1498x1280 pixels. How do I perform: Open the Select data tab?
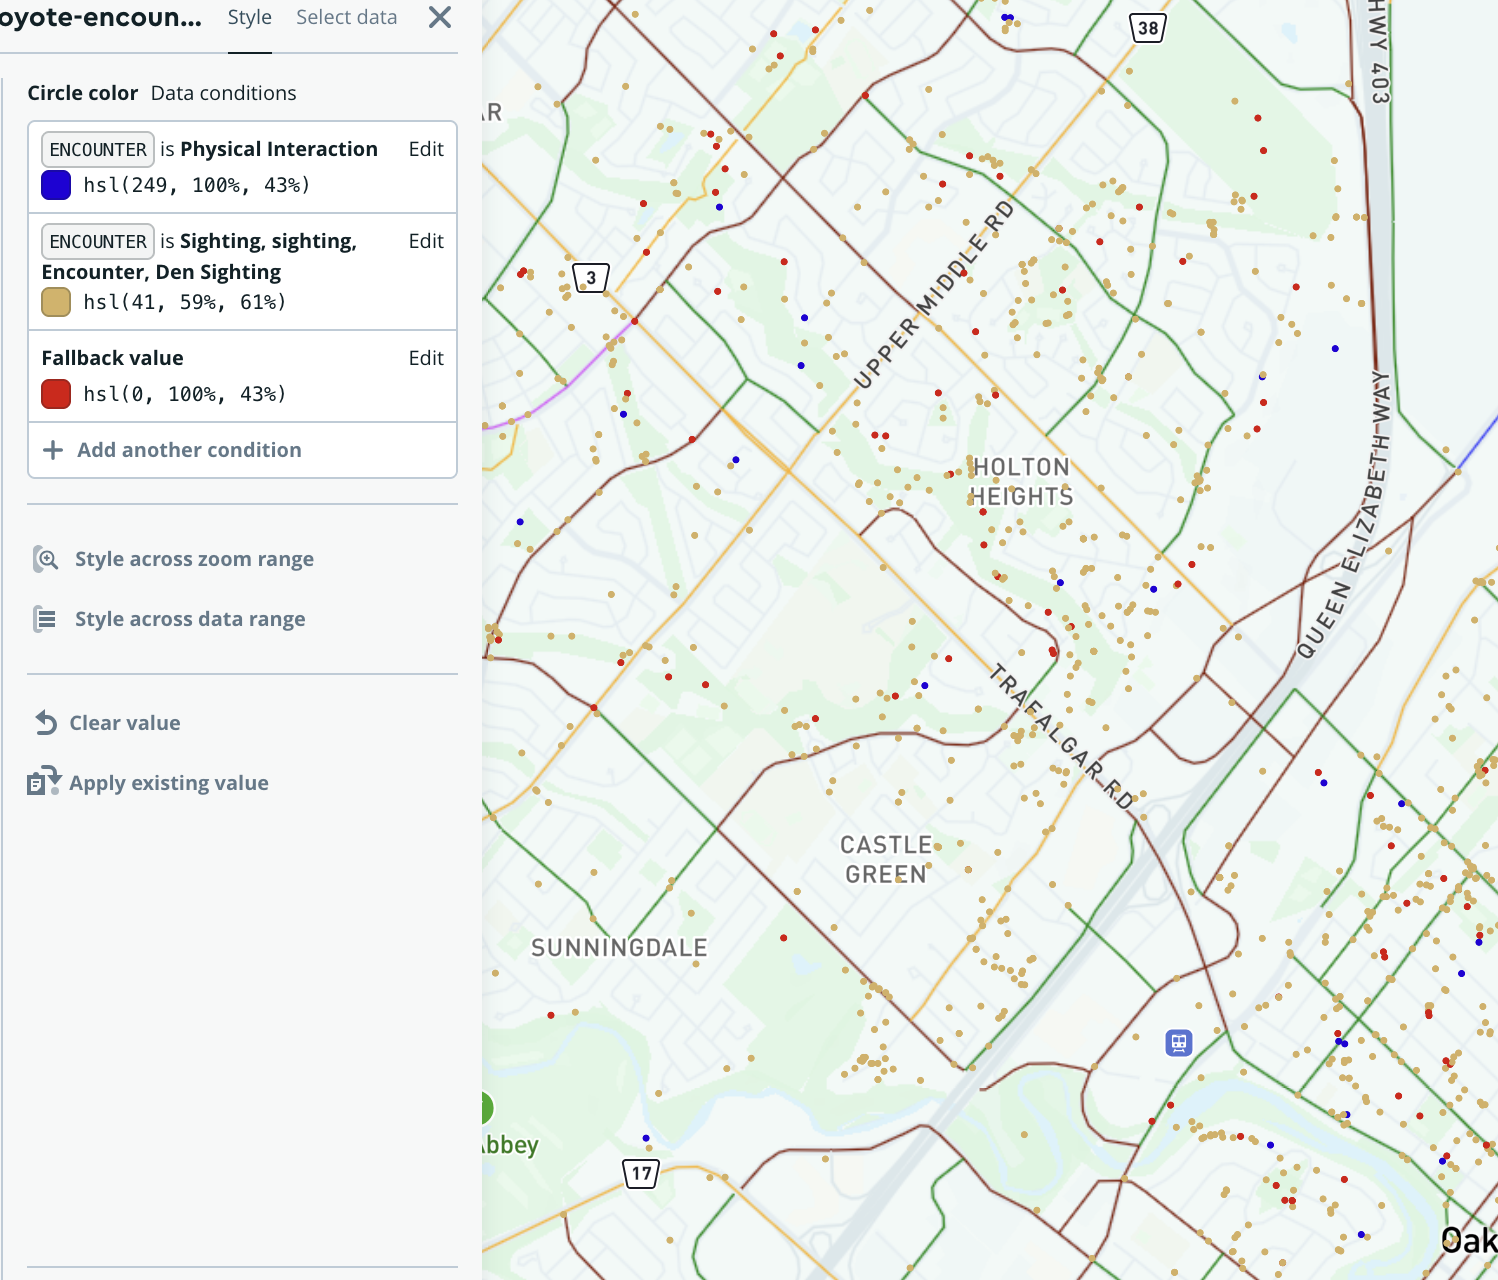(346, 18)
